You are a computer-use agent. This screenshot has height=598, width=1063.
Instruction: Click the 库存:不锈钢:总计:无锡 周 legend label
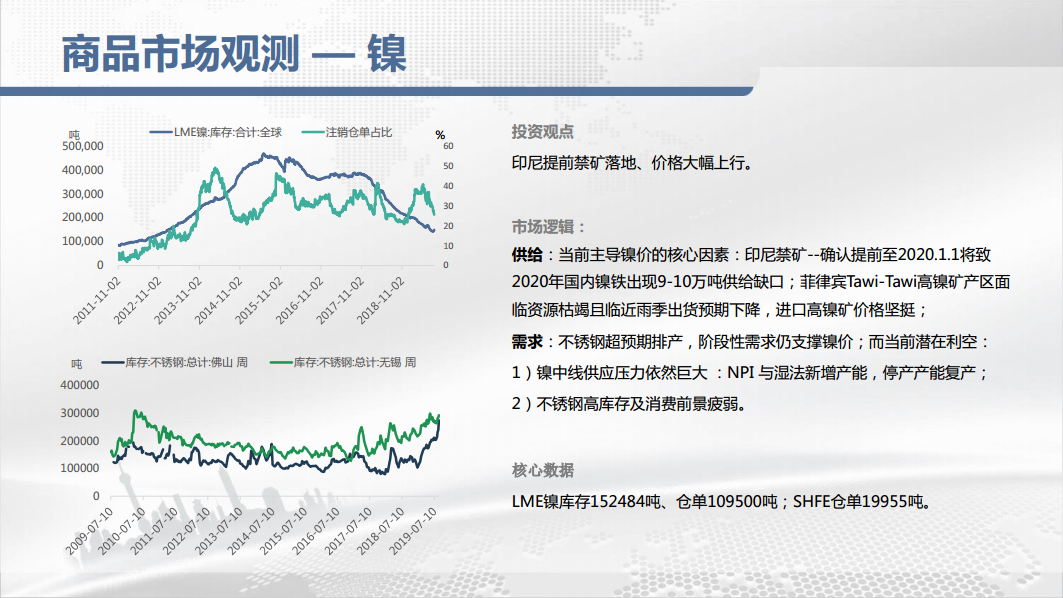tap(354, 361)
